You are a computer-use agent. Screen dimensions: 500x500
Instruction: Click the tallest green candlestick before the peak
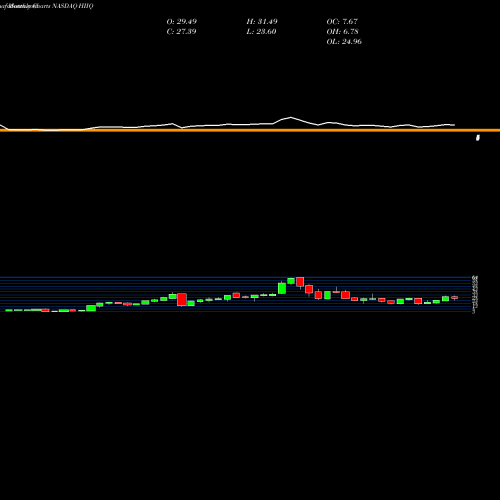point(282,288)
